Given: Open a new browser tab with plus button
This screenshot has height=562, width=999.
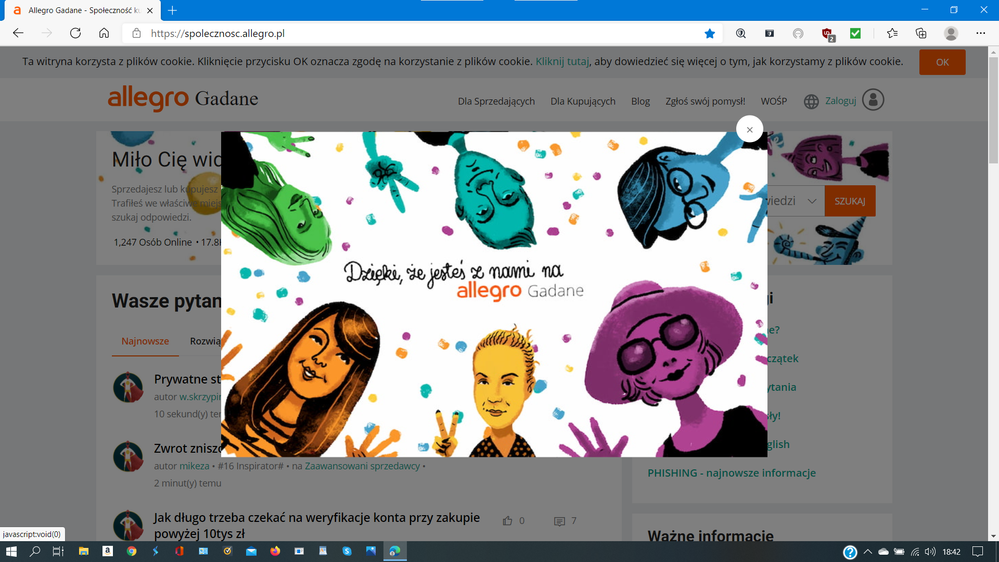Looking at the screenshot, I should point(173,10).
